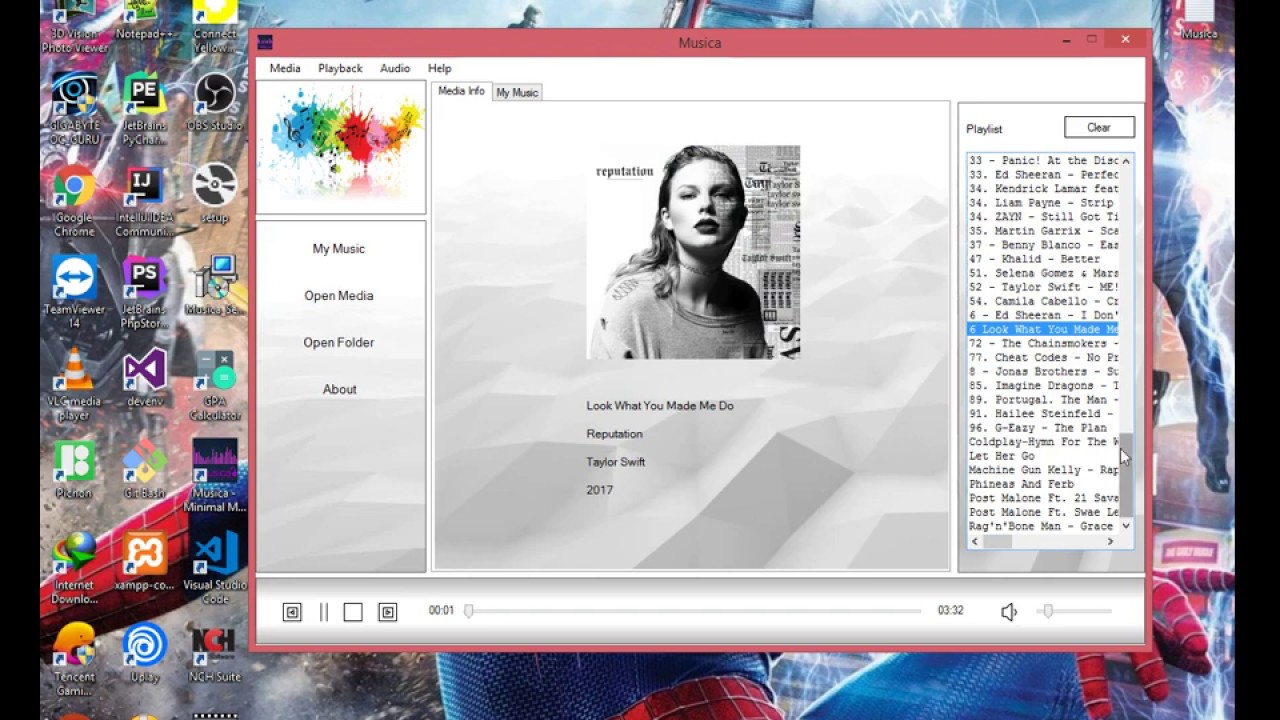Image resolution: width=1280 pixels, height=720 pixels.
Task: Switch to the My Music tab
Action: point(517,92)
